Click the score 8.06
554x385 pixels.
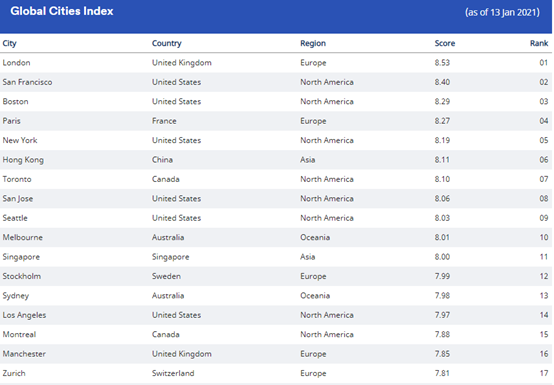pyautogui.click(x=442, y=199)
